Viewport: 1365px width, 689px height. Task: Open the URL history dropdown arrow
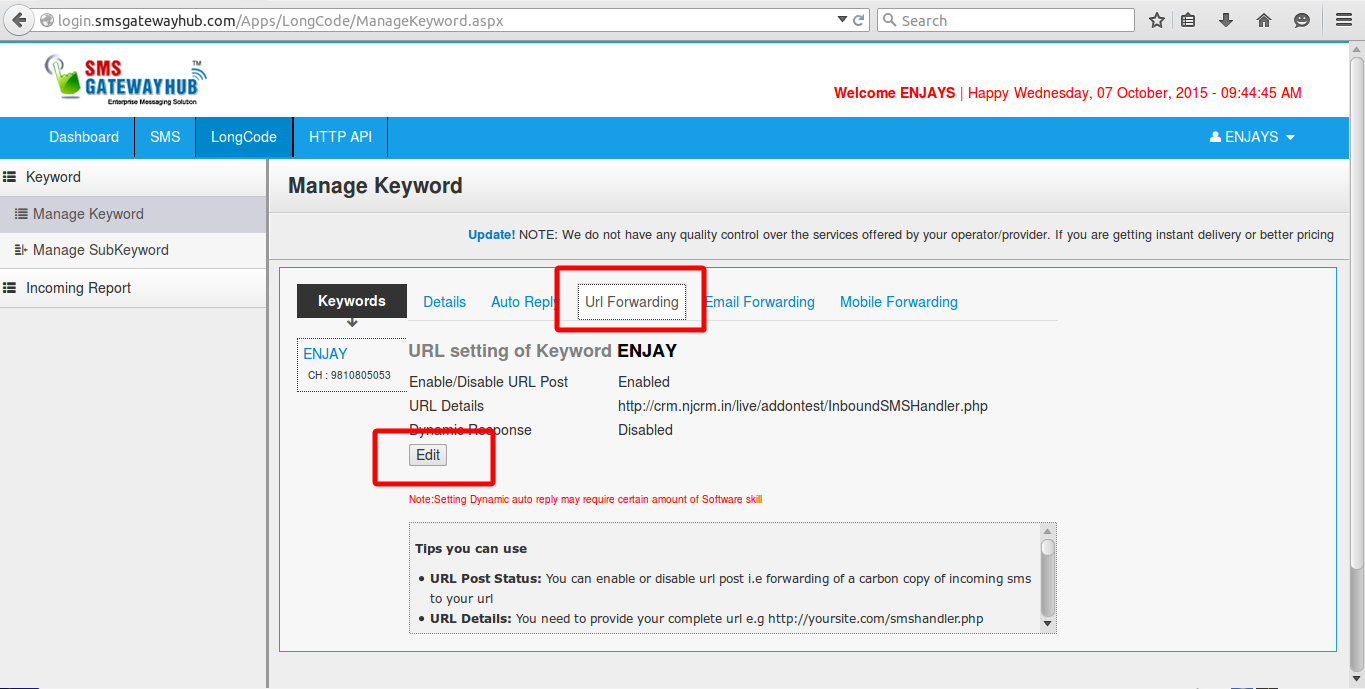tap(842, 20)
